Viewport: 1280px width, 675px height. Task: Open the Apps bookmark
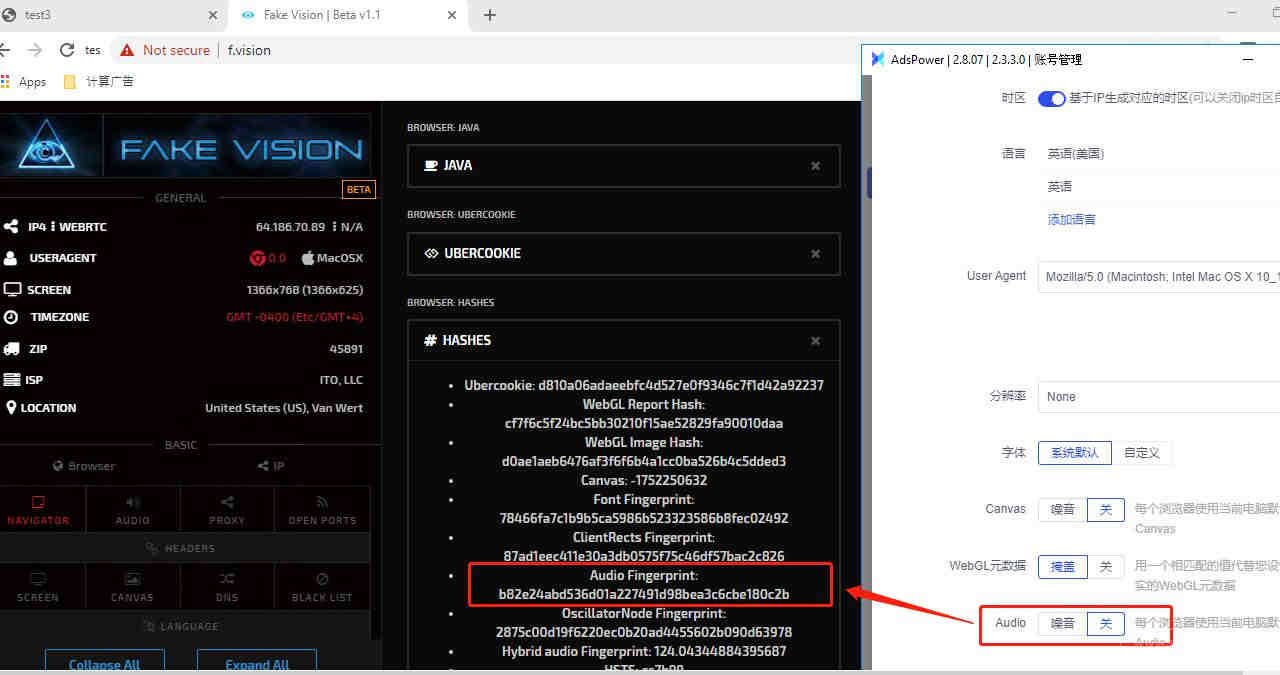25,82
